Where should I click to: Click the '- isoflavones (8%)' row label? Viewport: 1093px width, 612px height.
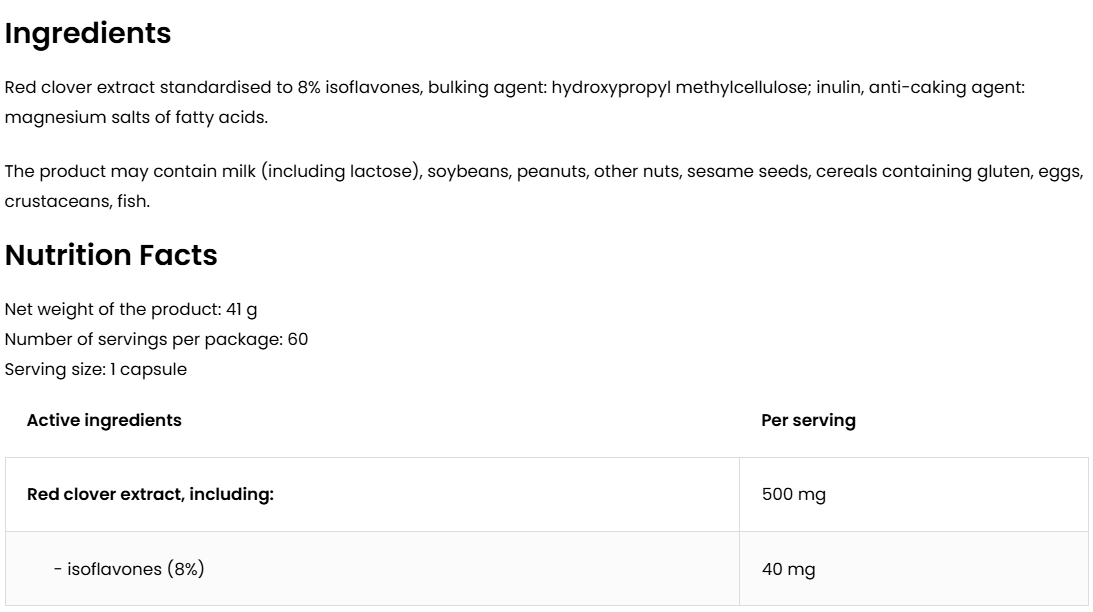point(129,569)
